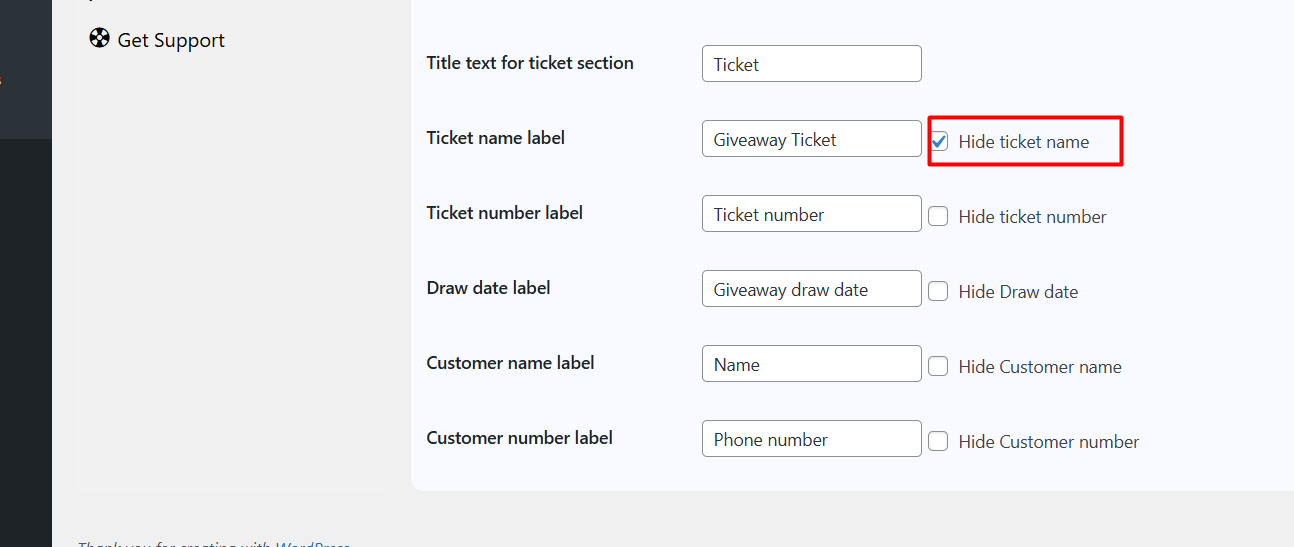Toggle the Hide Customer number checkbox
The image size is (1294, 547).
tap(938, 441)
